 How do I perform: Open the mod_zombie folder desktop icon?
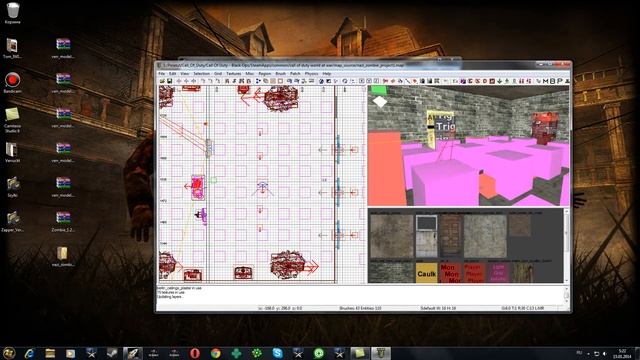(62, 256)
